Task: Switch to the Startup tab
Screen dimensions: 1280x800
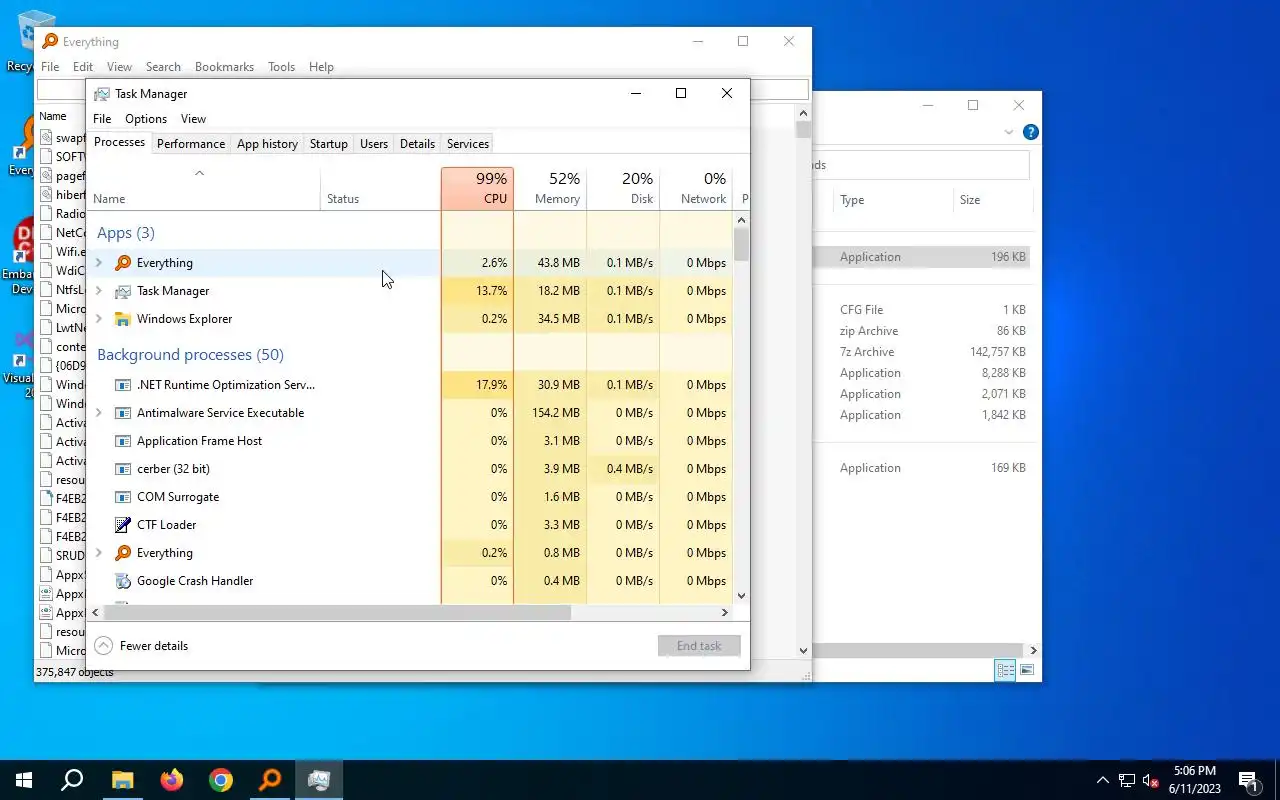Action: click(329, 144)
